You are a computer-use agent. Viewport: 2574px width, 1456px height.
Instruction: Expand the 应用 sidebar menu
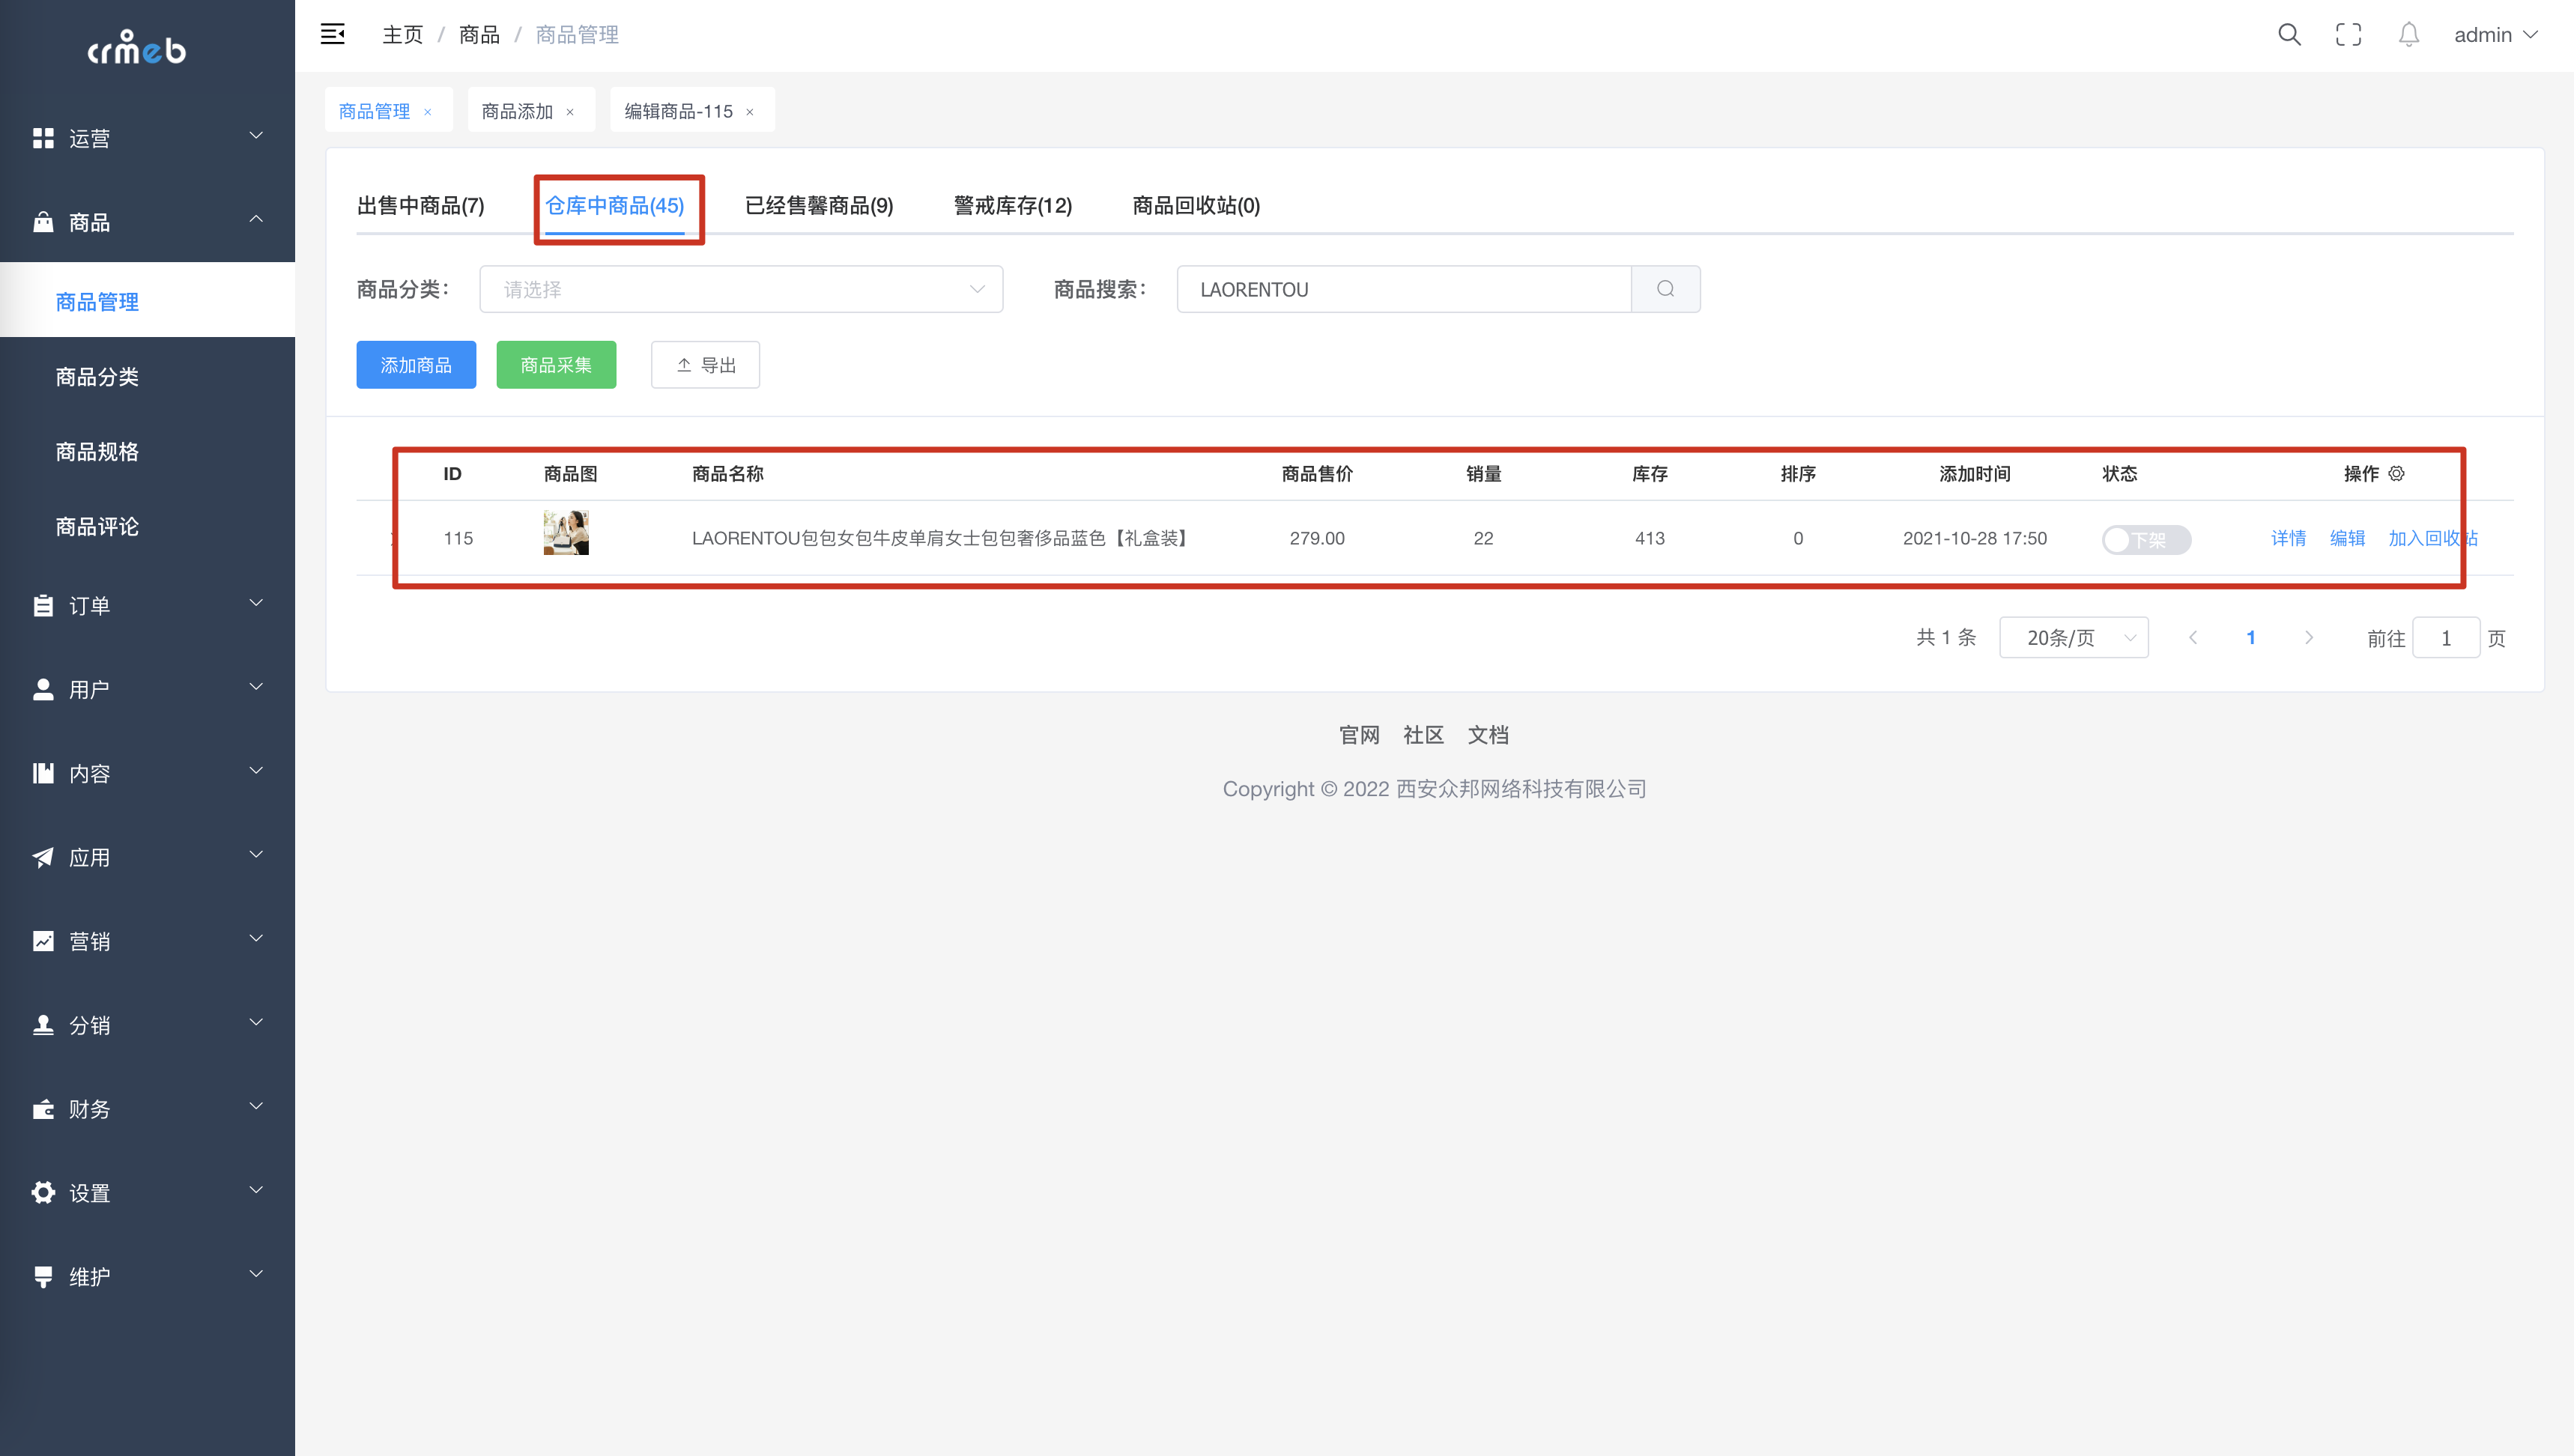(147, 857)
